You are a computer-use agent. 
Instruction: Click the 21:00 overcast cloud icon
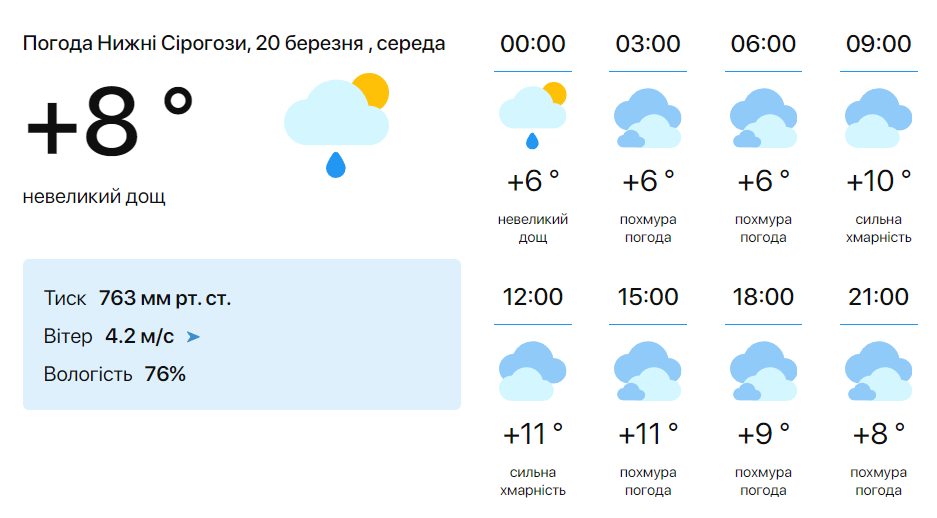tap(878, 370)
